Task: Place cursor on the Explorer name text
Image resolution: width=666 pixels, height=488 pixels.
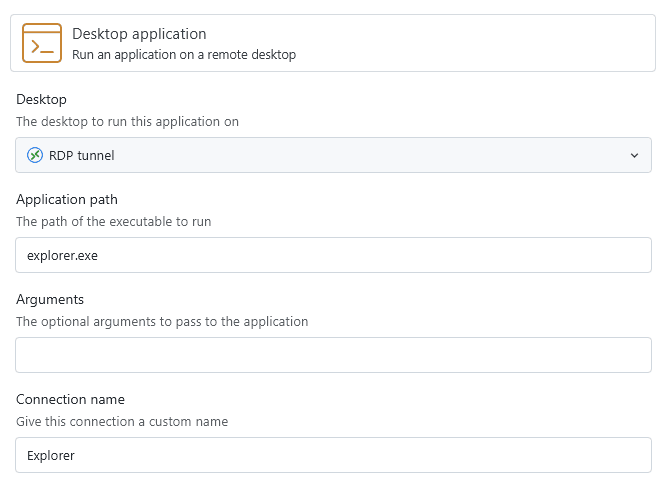Action: (51, 455)
